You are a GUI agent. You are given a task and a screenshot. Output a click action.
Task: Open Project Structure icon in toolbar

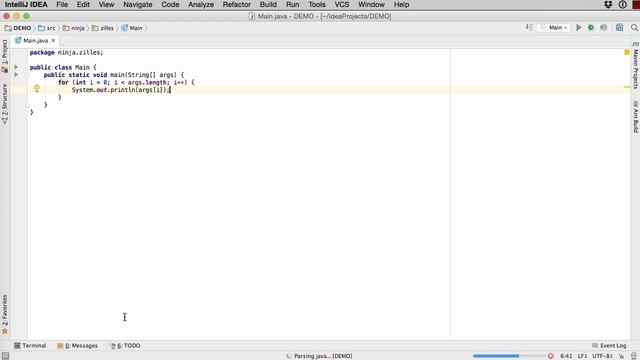(x=619, y=27)
